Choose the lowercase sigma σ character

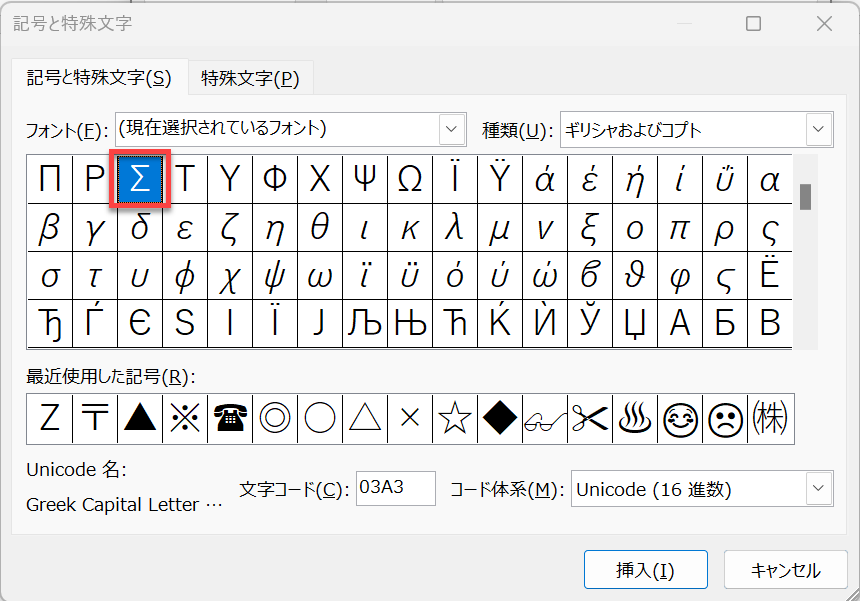tap(50, 275)
